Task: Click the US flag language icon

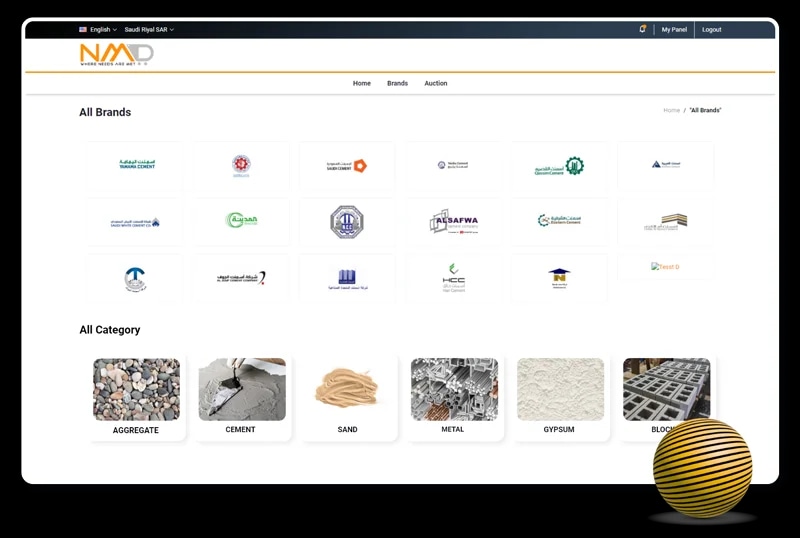Action: (x=83, y=30)
